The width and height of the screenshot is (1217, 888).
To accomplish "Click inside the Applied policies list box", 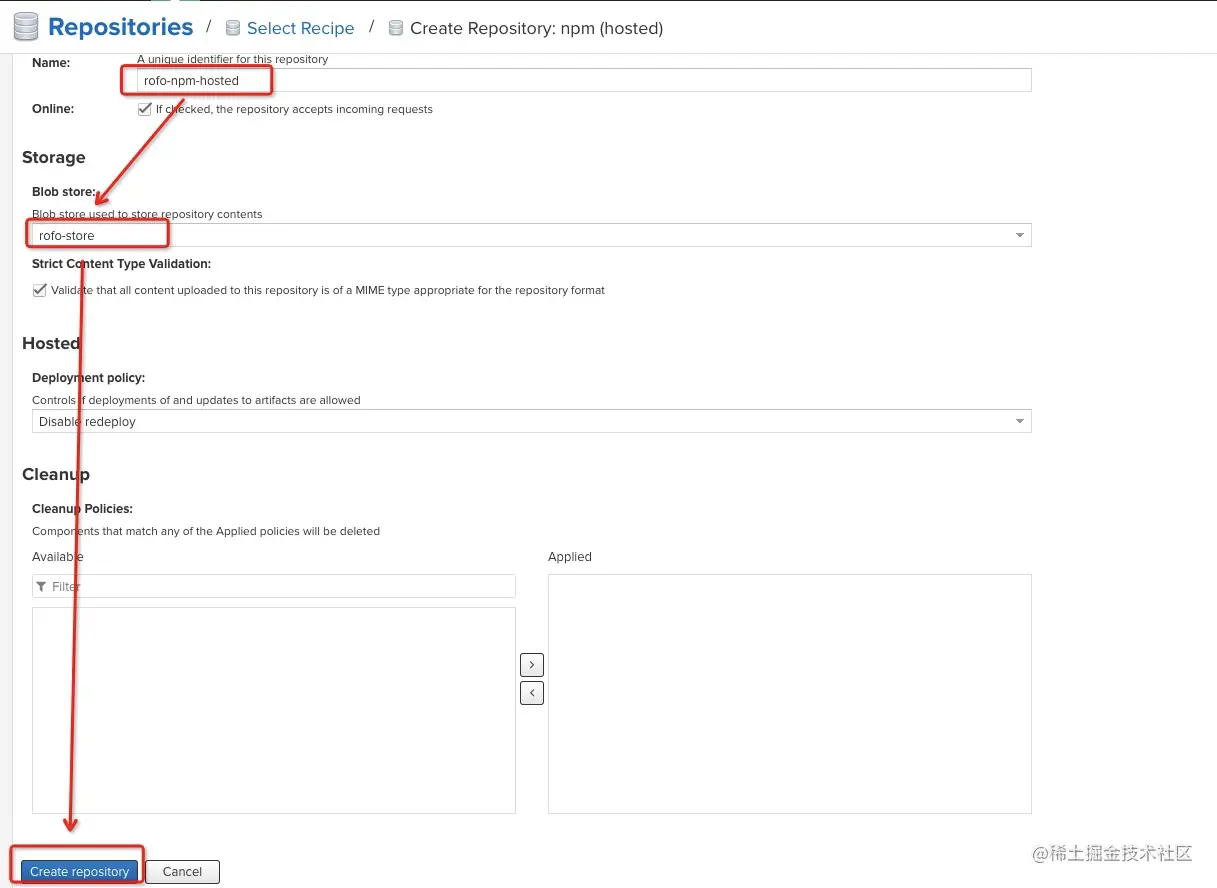I will pos(790,694).
